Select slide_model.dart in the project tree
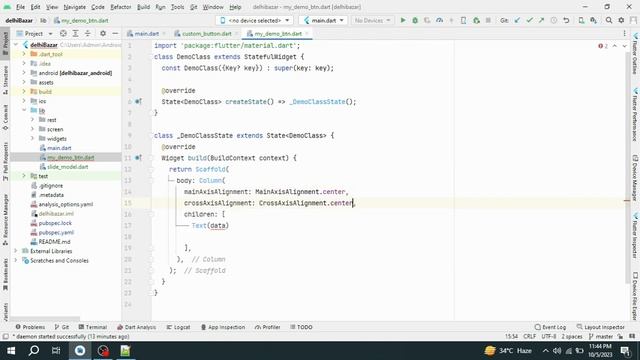Screen dimensions: 640x360 tap(67, 167)
